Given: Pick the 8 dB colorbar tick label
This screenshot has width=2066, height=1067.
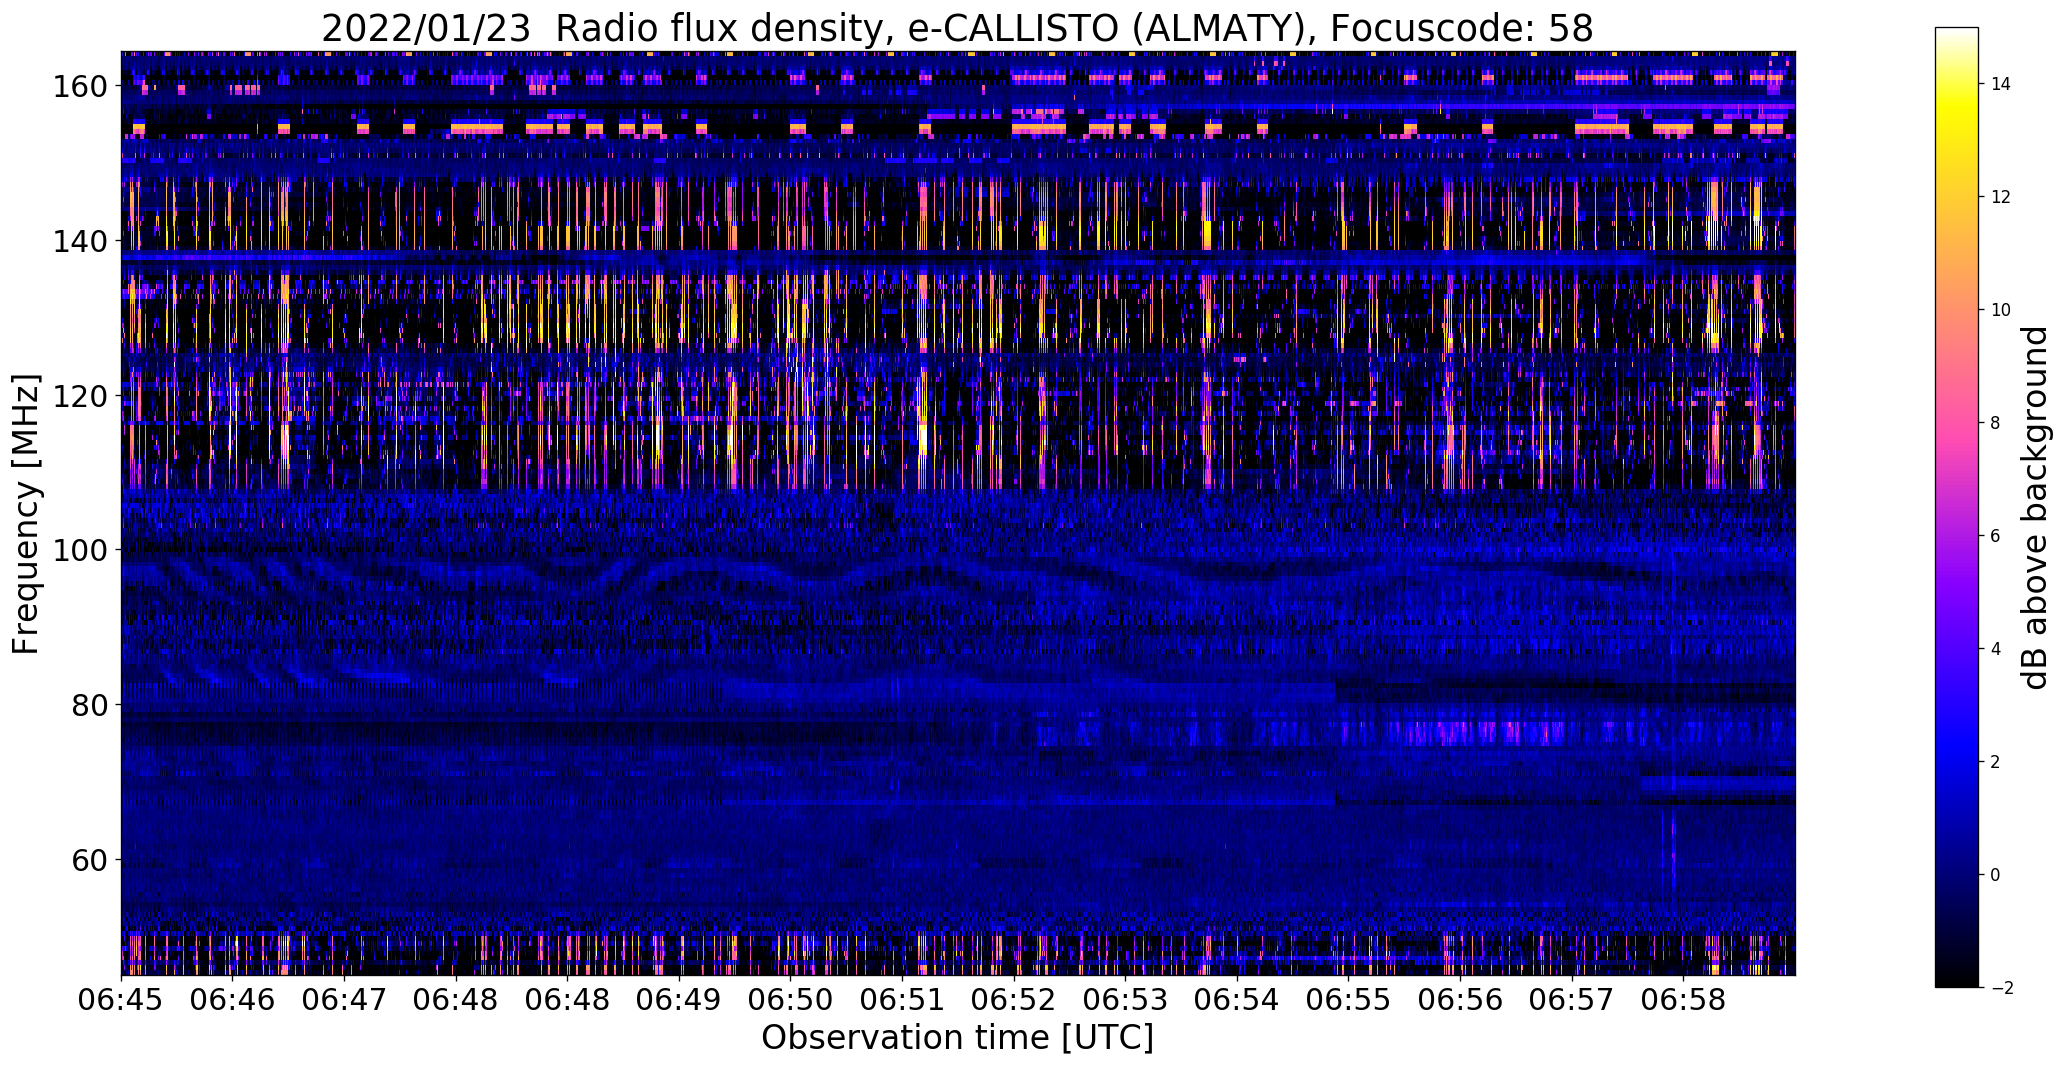Looking at the screenshot, I should [1996, 423].
